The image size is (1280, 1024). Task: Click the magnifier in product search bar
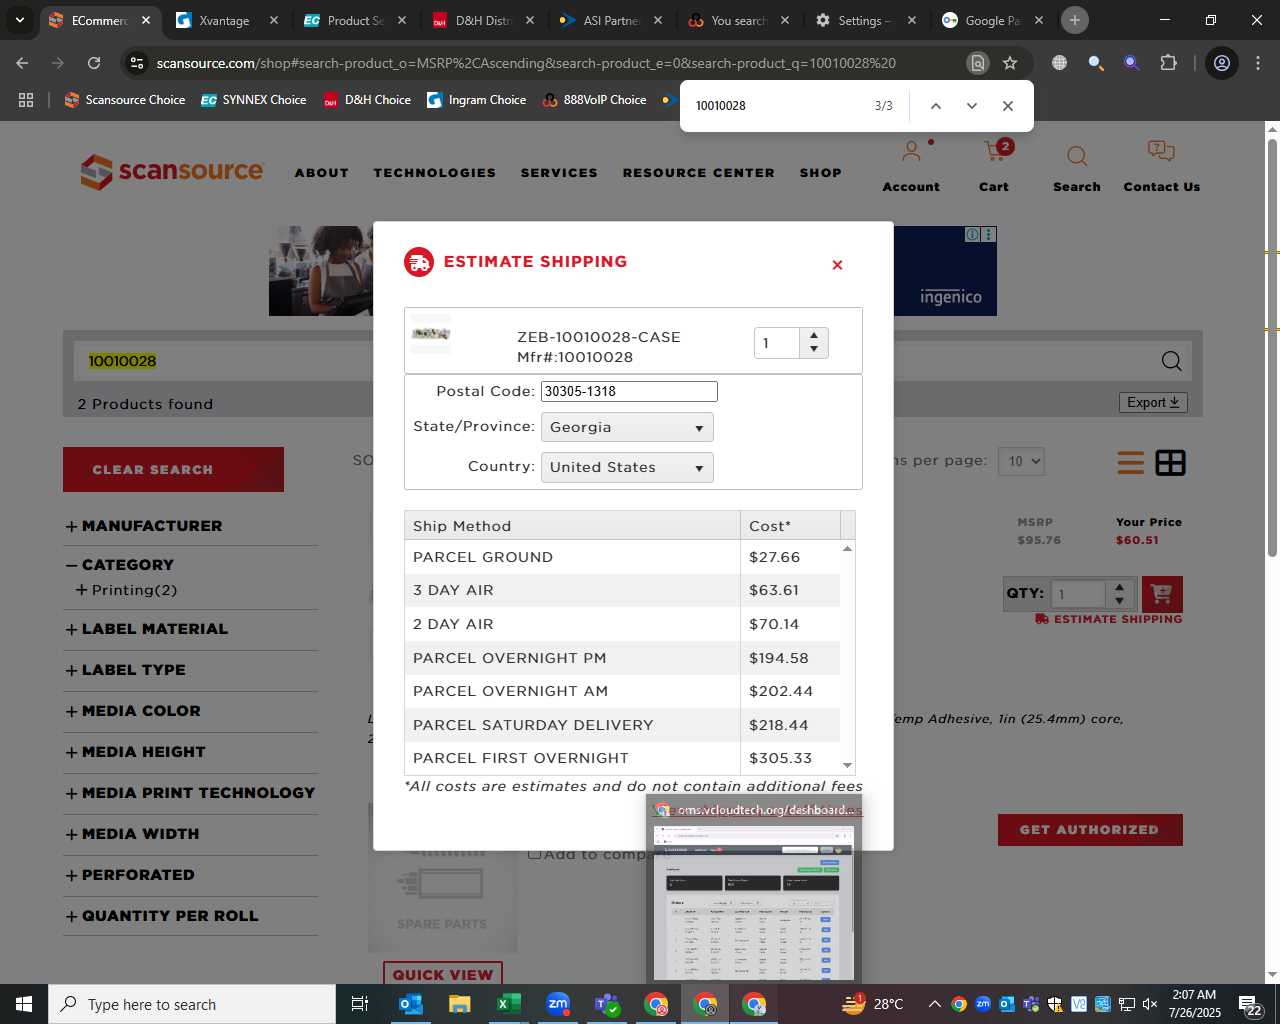click(1171, 361)
